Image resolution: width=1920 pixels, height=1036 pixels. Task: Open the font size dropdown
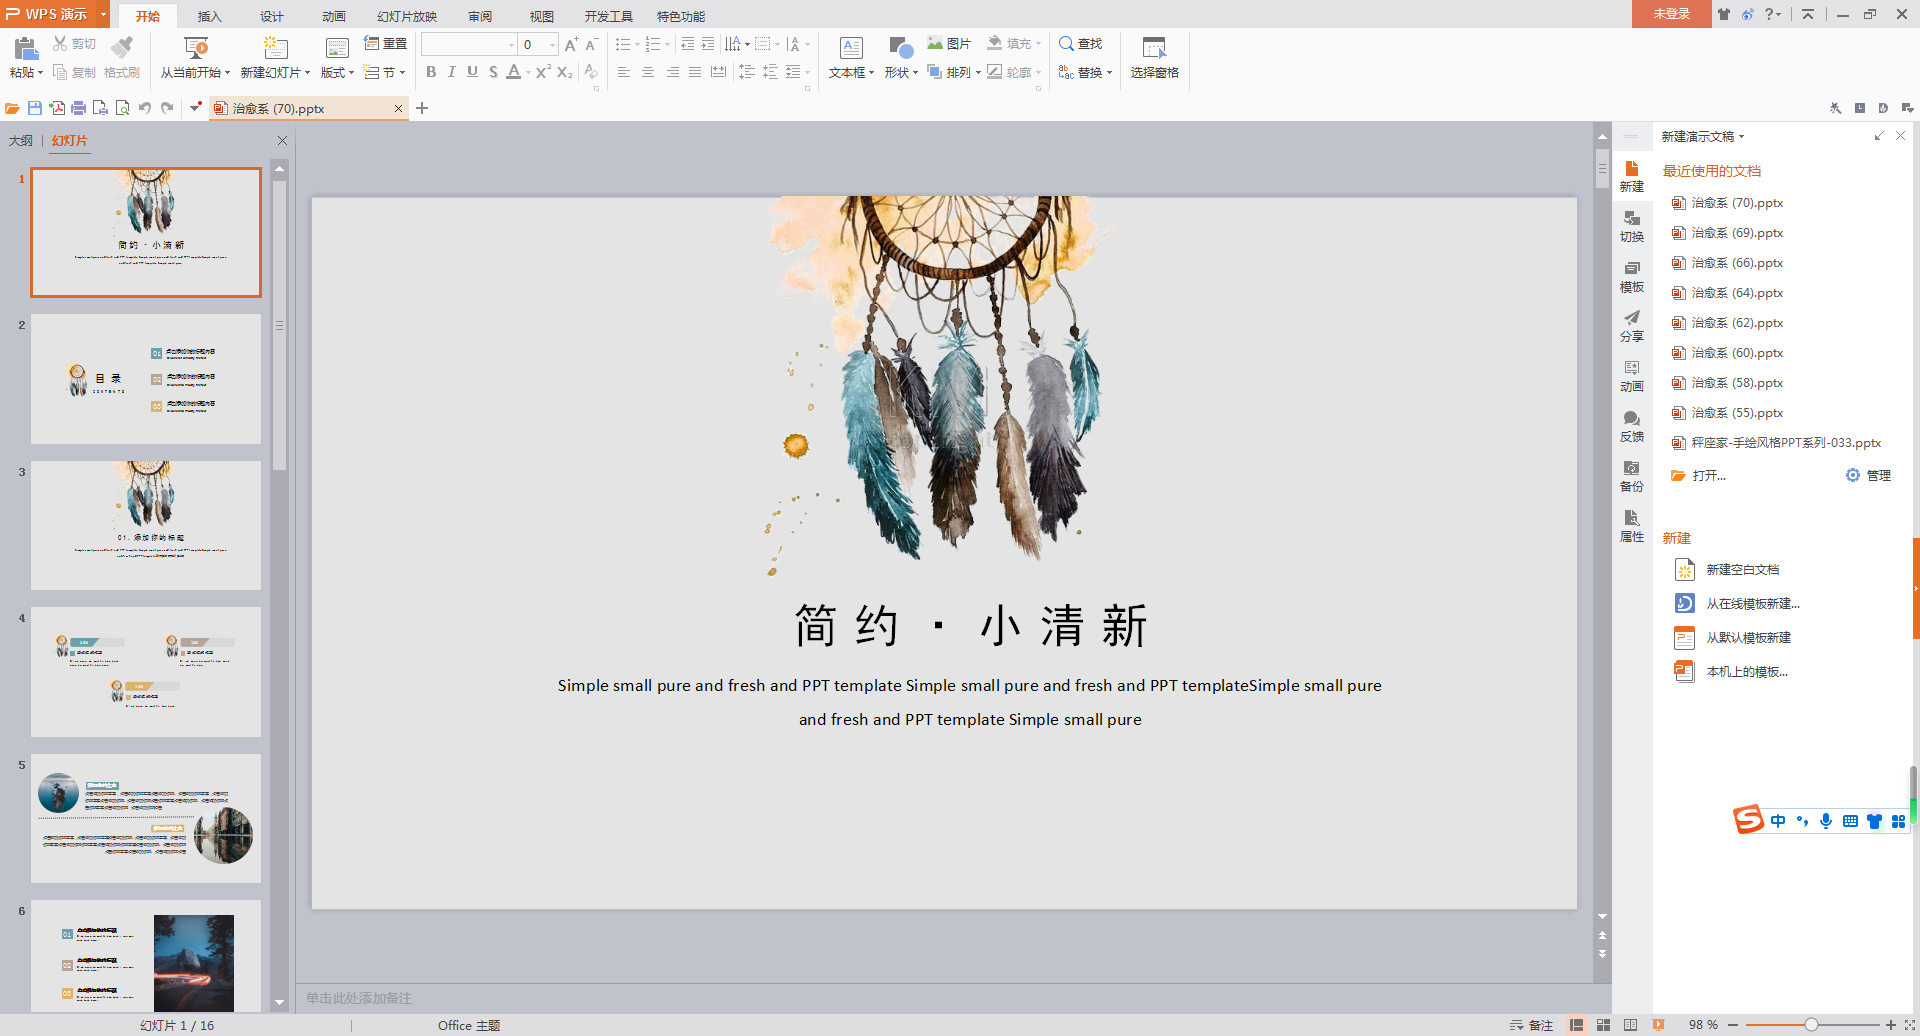(552, 45)
